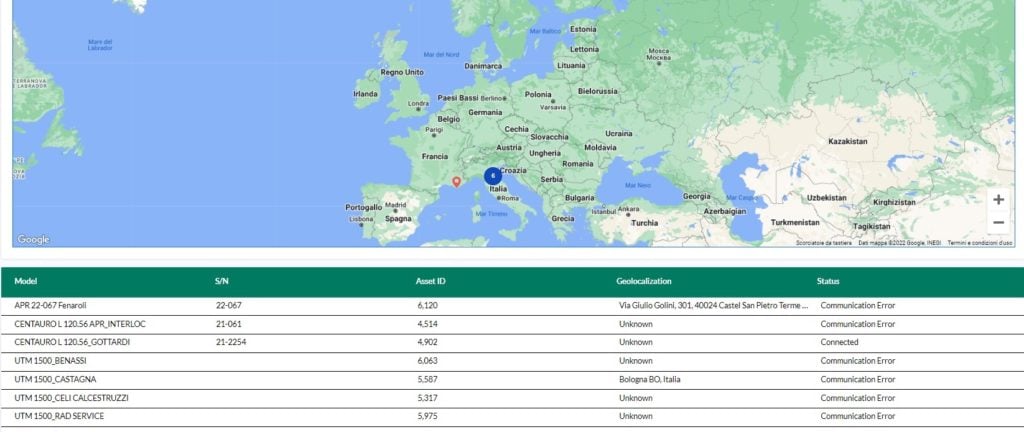Screen dimensions: 1024x432
Task: Click serial number 21-2254
Action: (x=231, y=343)
